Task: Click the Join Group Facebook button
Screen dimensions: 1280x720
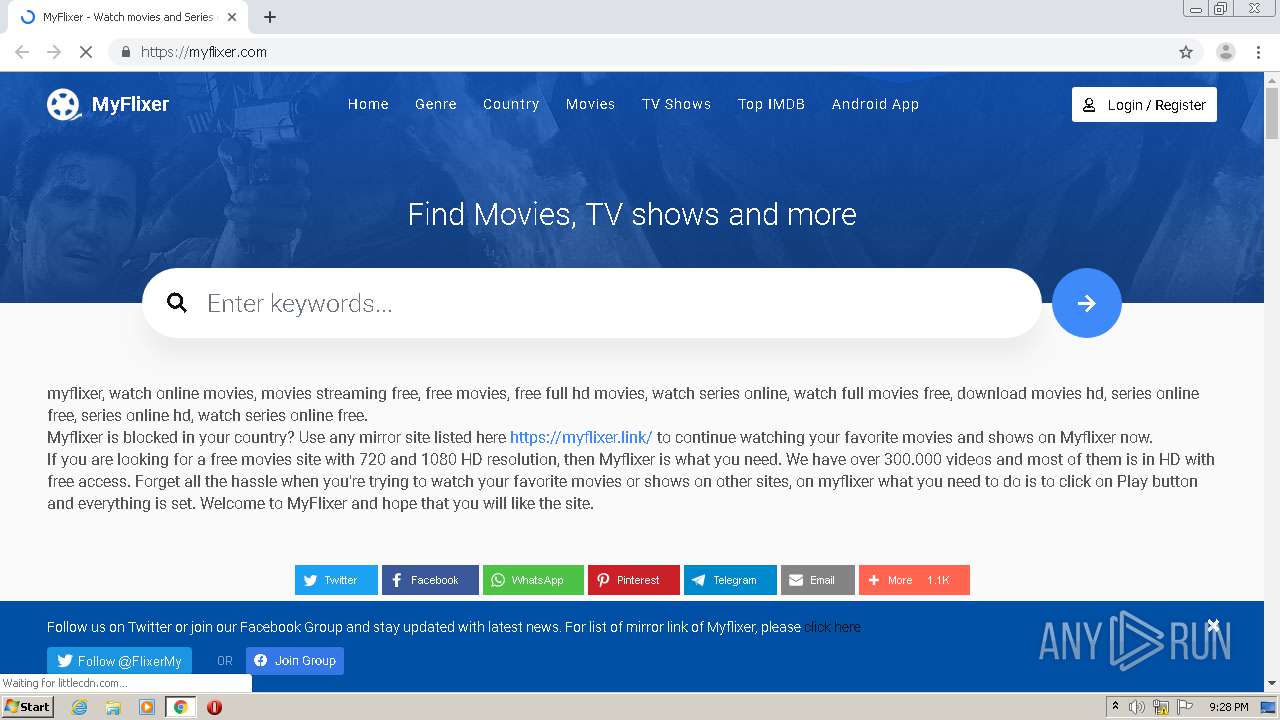Action: point(295,661)
